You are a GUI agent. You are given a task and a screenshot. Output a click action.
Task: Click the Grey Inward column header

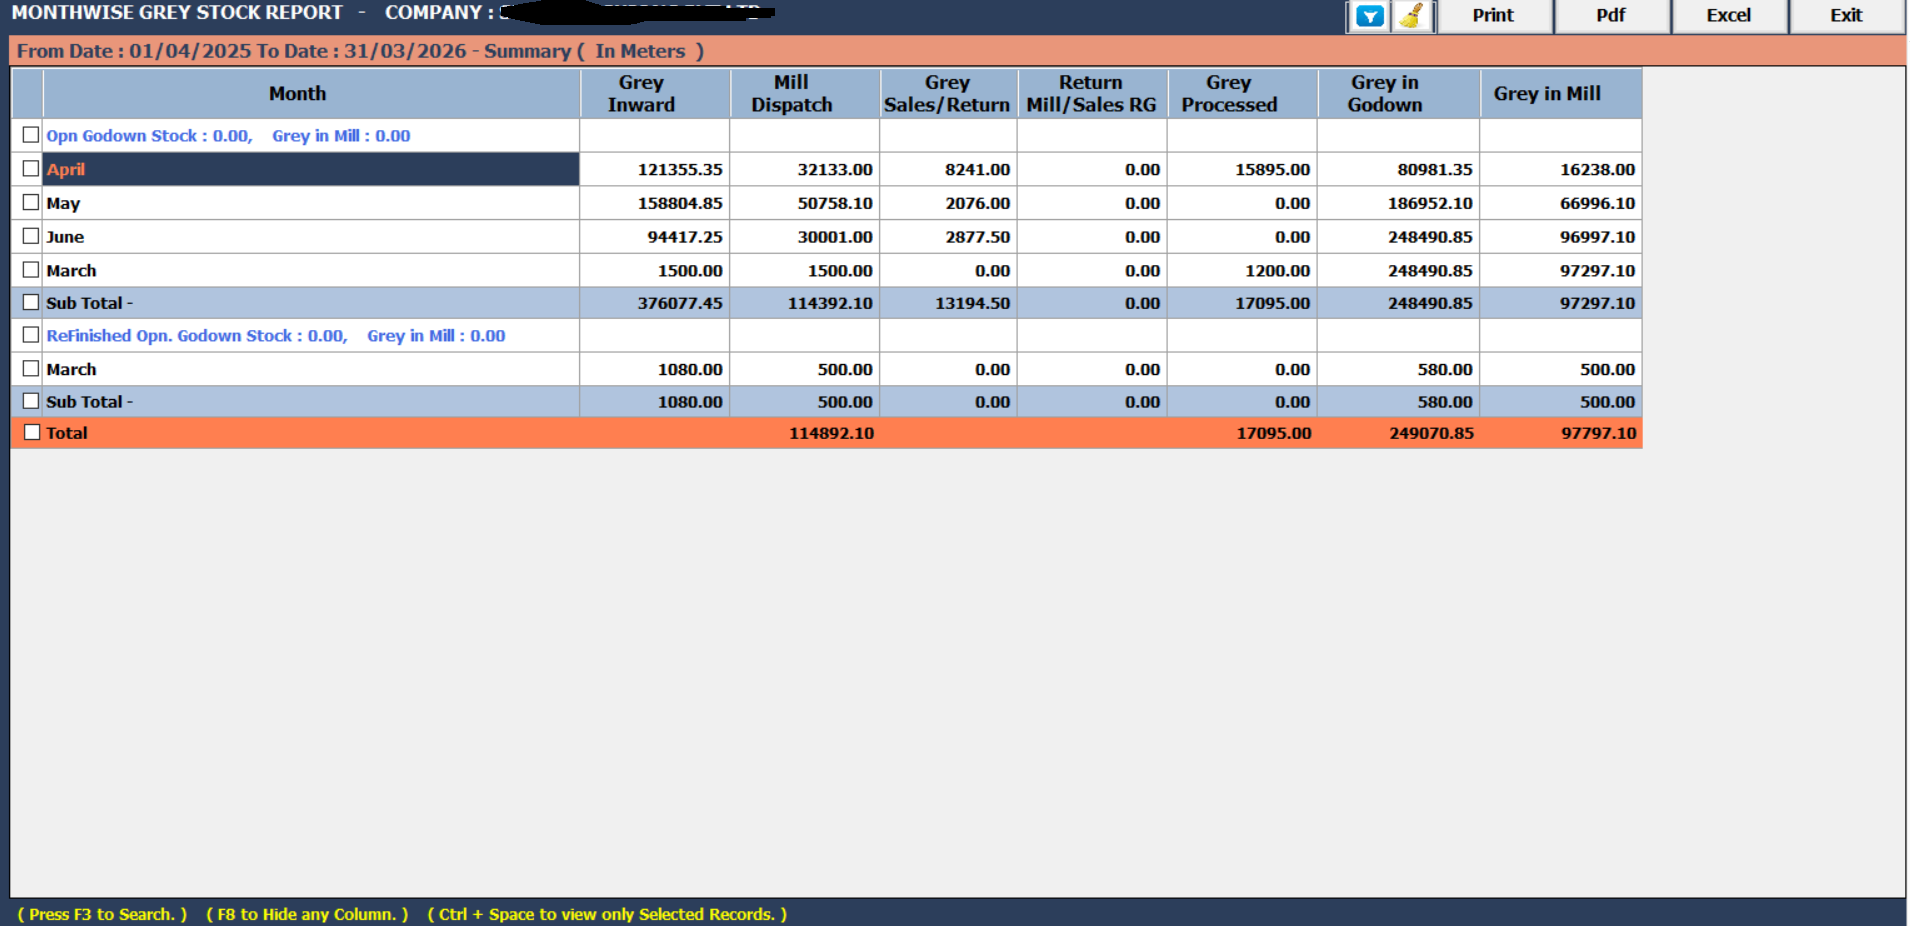[x=641, y=94]
